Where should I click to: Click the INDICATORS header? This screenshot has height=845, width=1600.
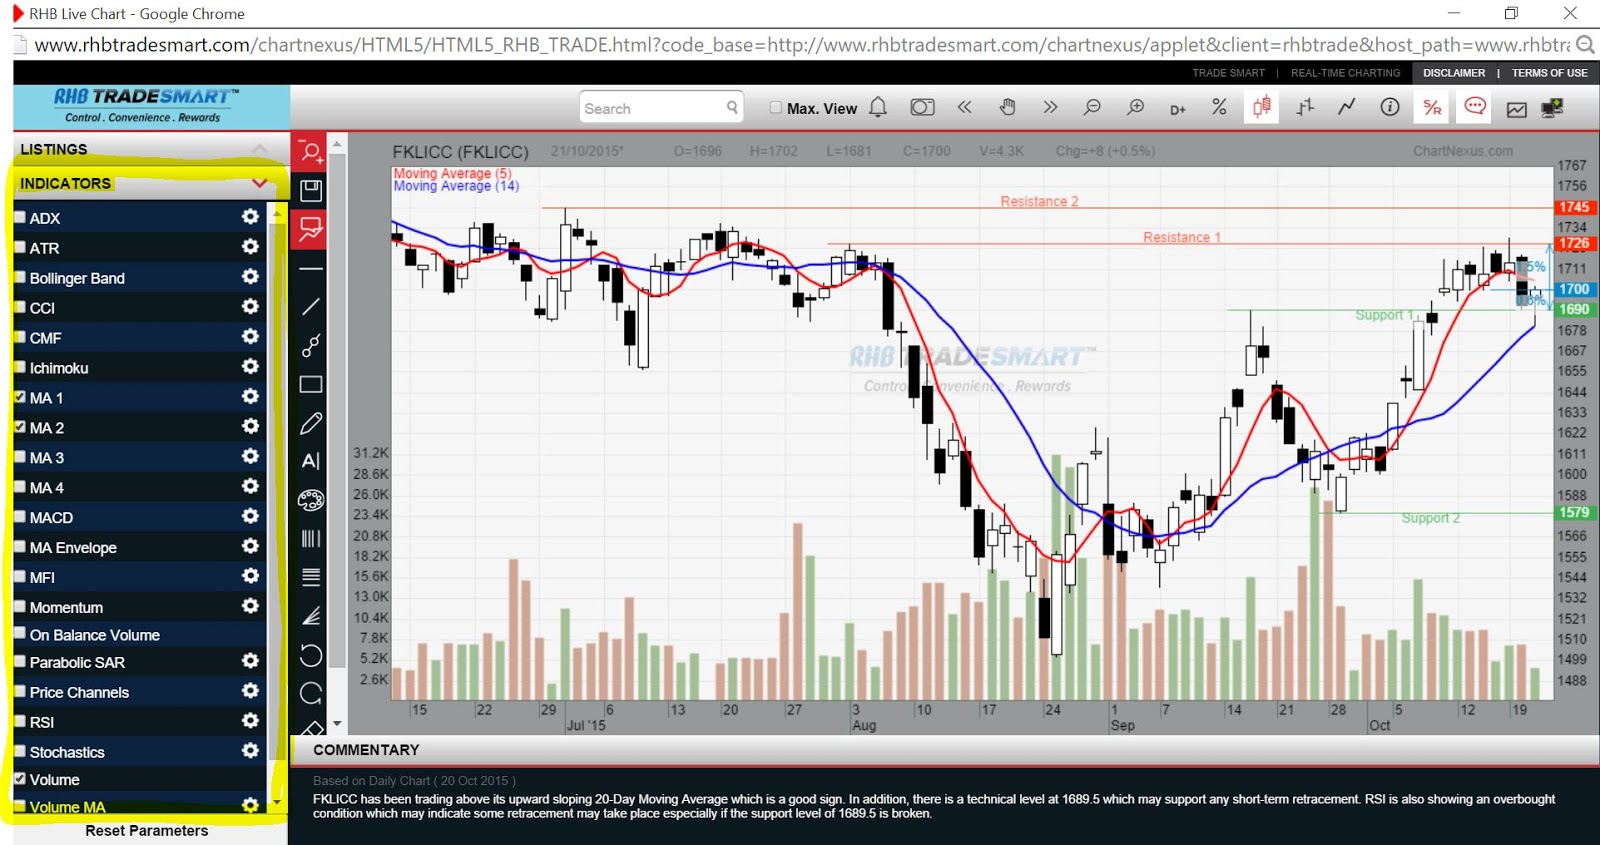point(151,183)
